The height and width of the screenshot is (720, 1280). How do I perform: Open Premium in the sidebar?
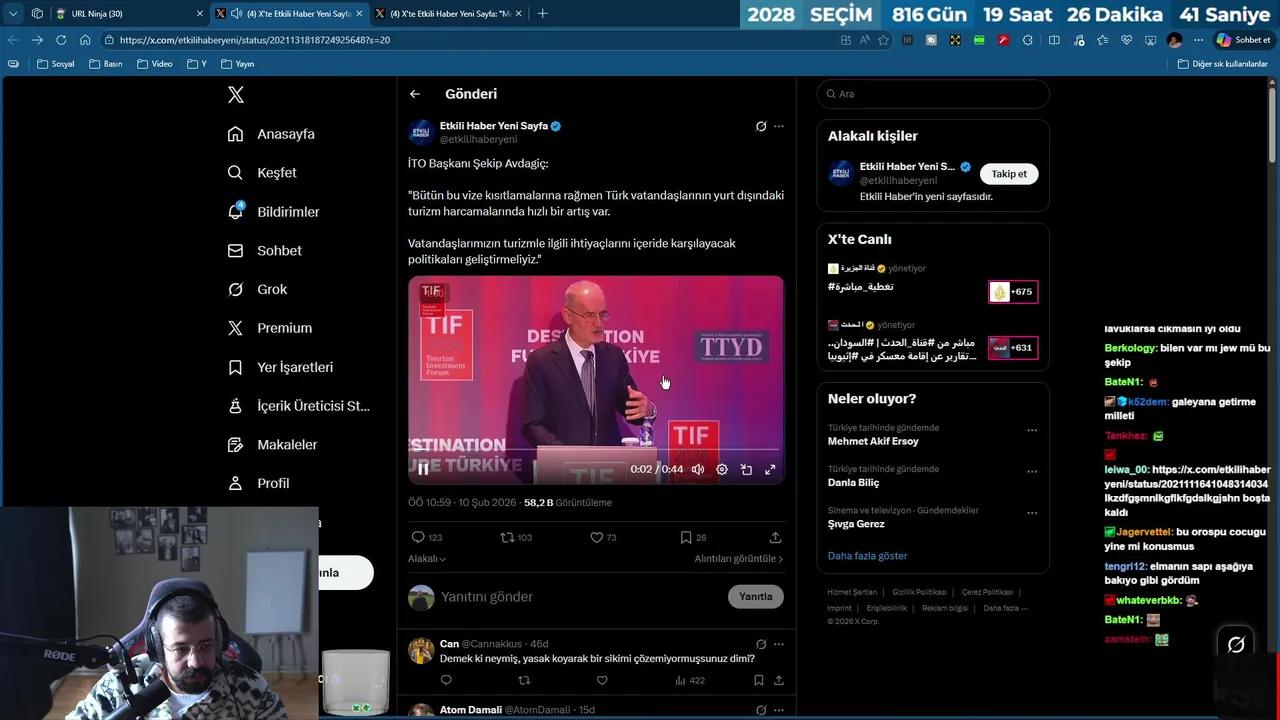(269, 328)
